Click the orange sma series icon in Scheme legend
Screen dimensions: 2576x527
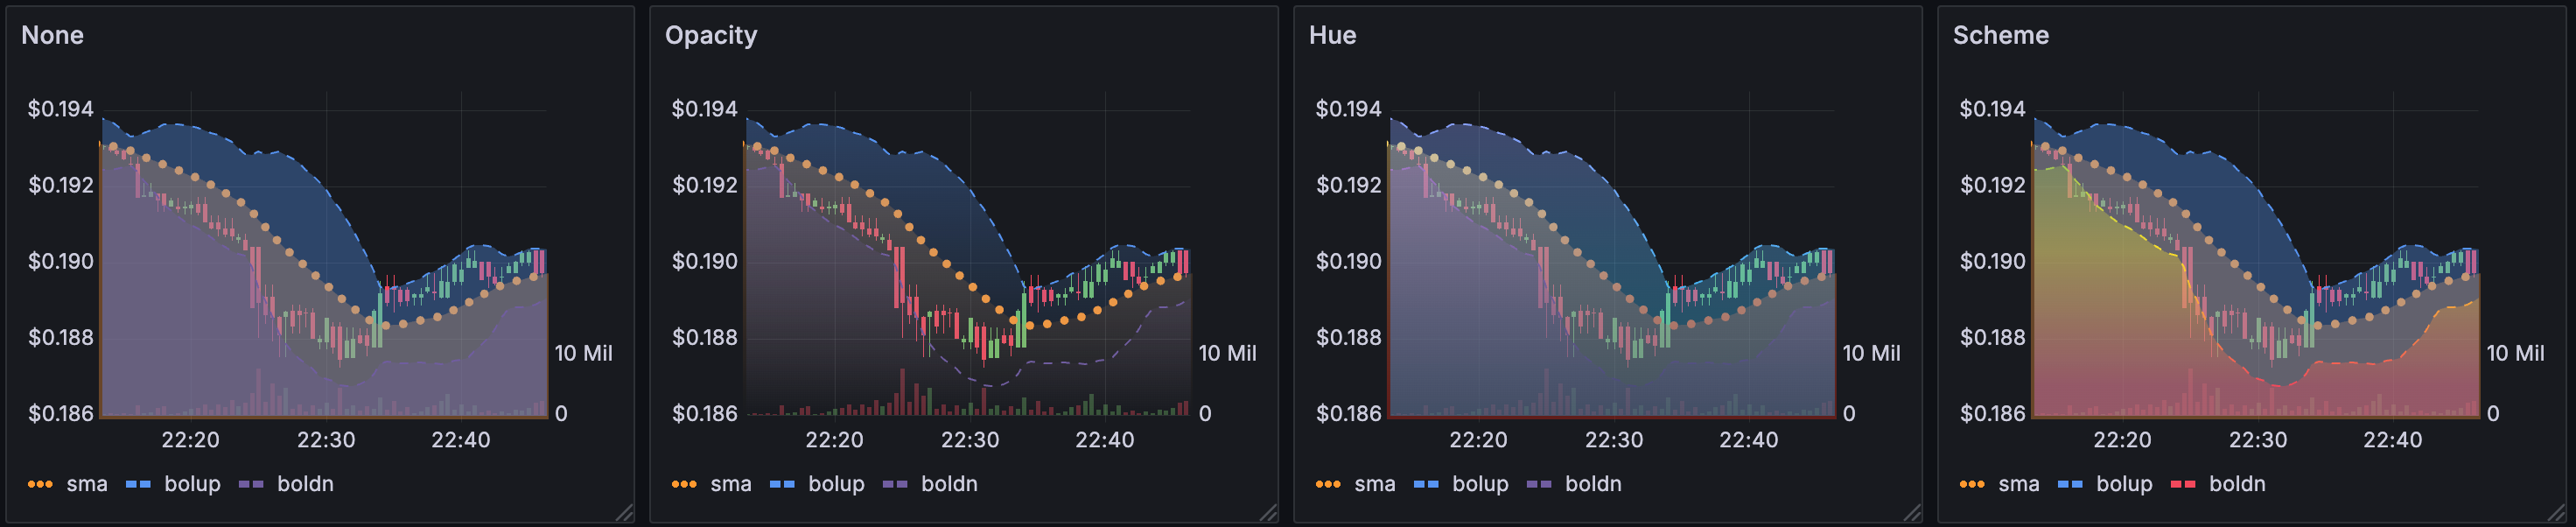(x=1972, y=484)
